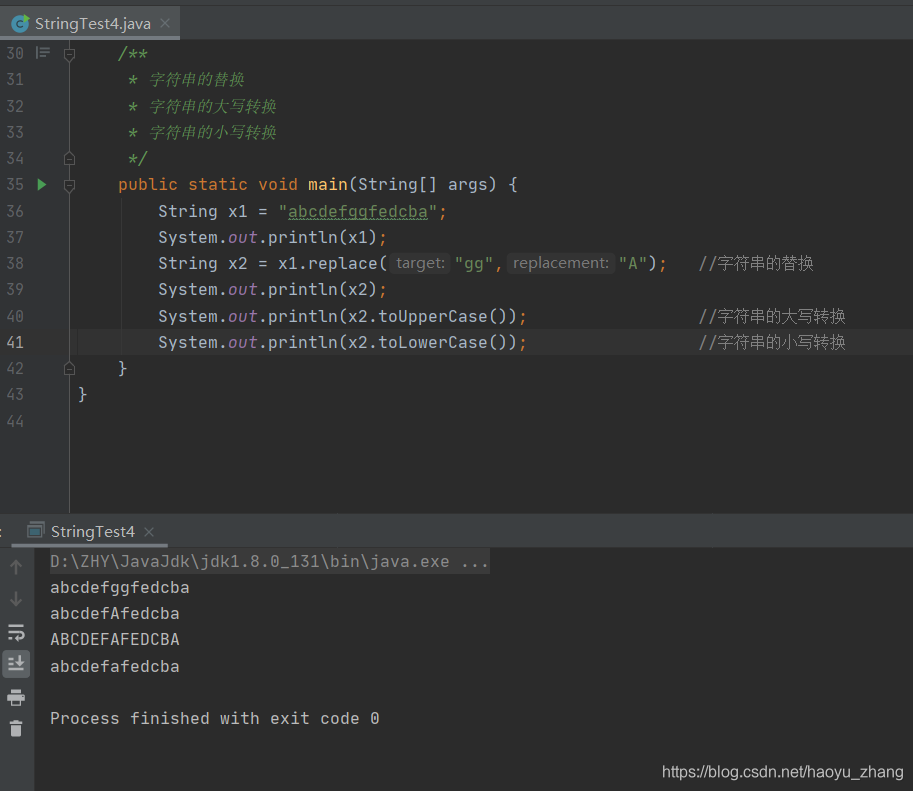Viewport: 913px width, 791px height.
Task: Click Javadoc text 字符串的大写转换 on line 32
Action: (213, 107)
